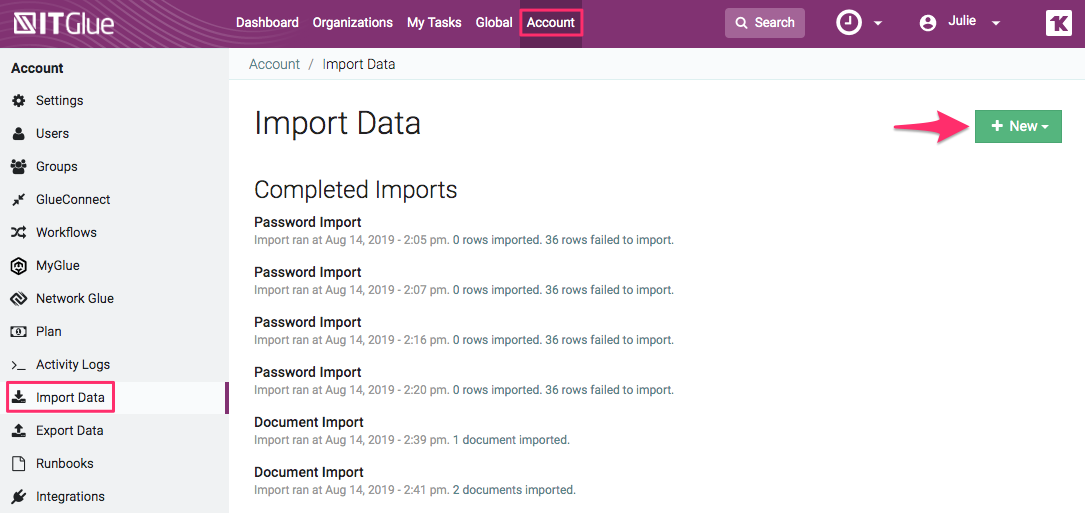Click the Settings gear icon in sidebar
1085x513 pixels.
tap(19, 100)
